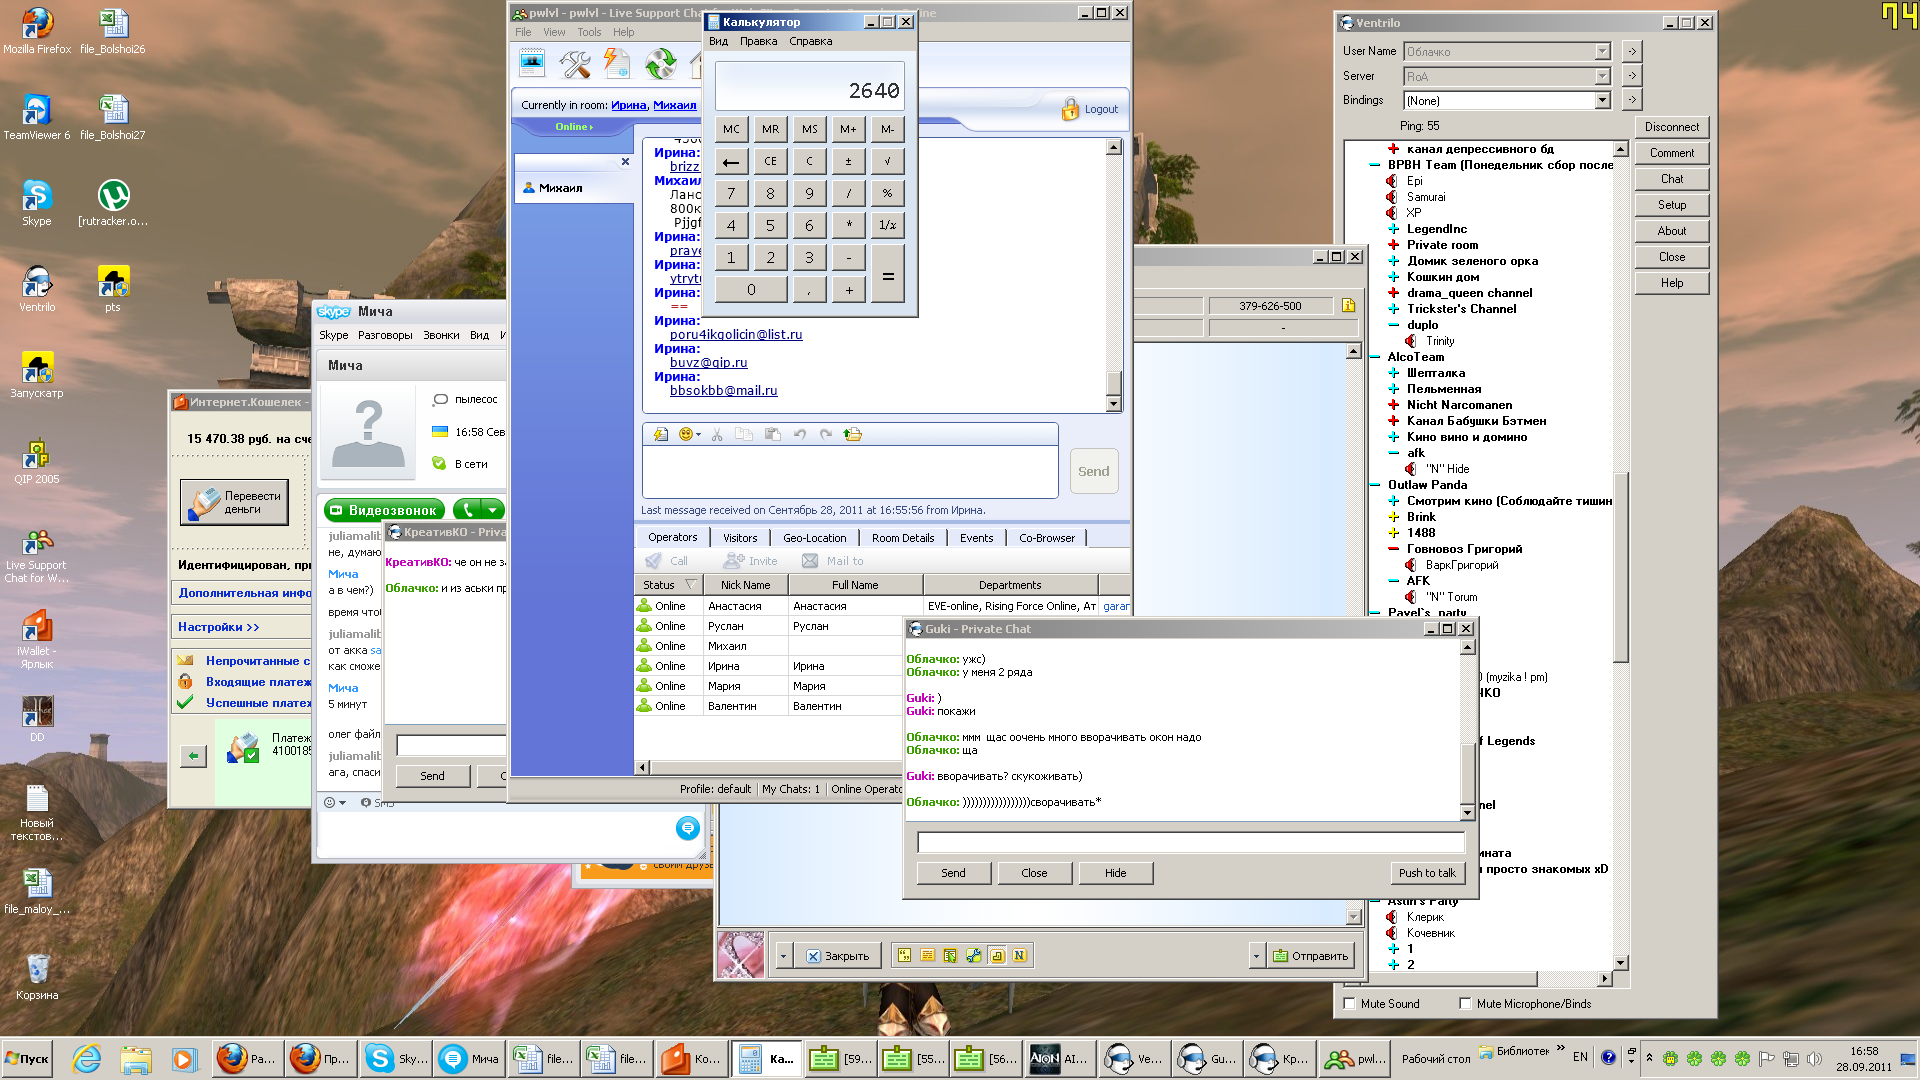
Task: Click the Видеозвонок button in Skype
Action: [x=385, y=510]
